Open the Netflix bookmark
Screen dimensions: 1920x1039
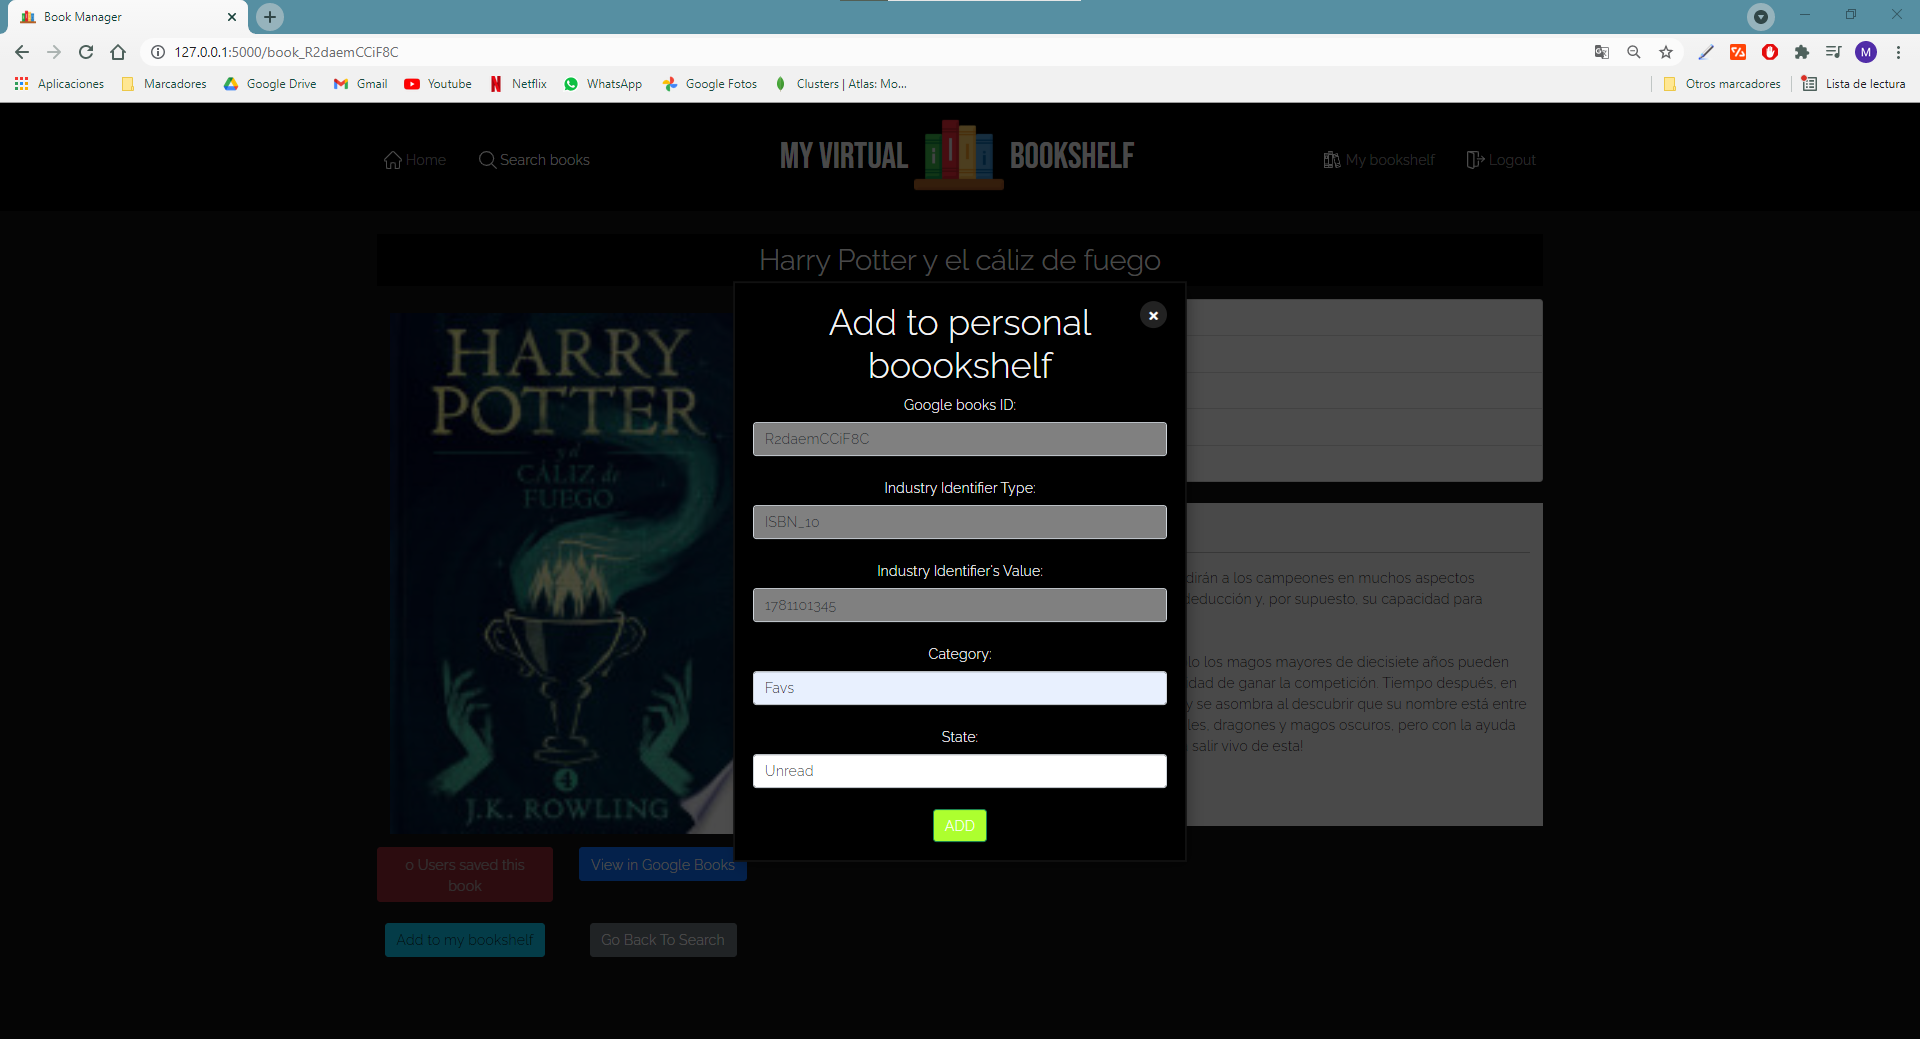tap(518, 84)
